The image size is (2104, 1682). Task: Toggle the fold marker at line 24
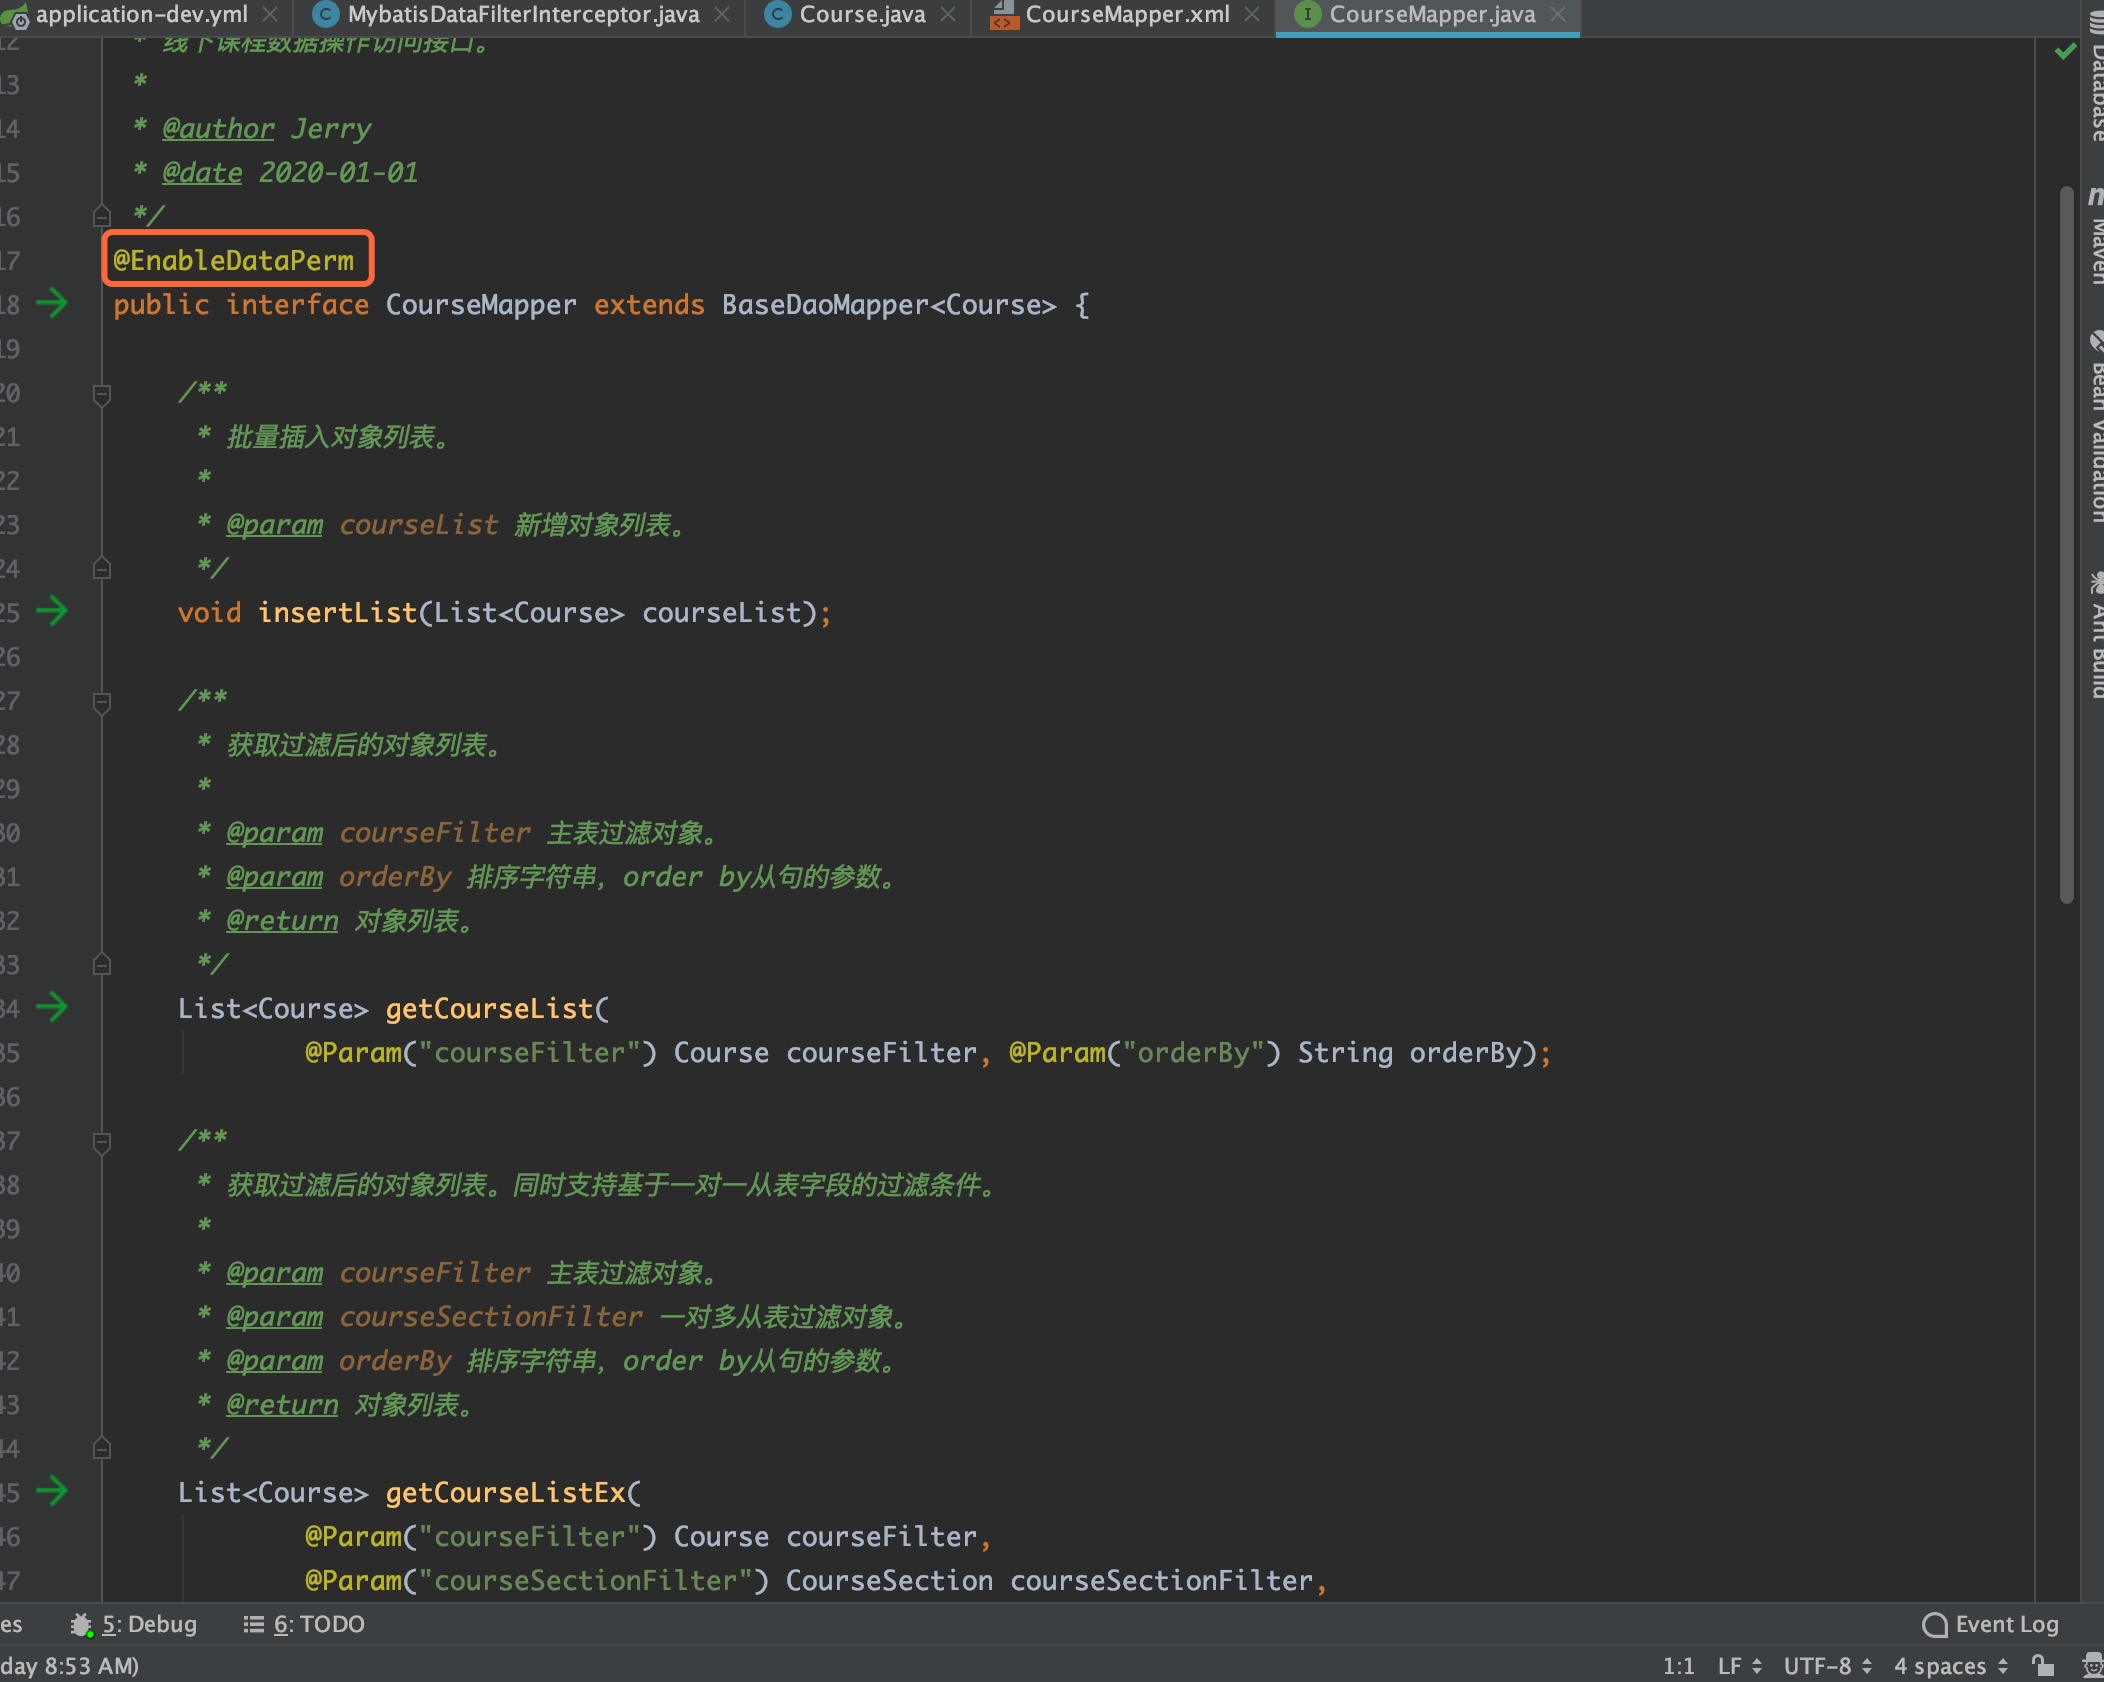pyautogui.click(x=101, y=568)
